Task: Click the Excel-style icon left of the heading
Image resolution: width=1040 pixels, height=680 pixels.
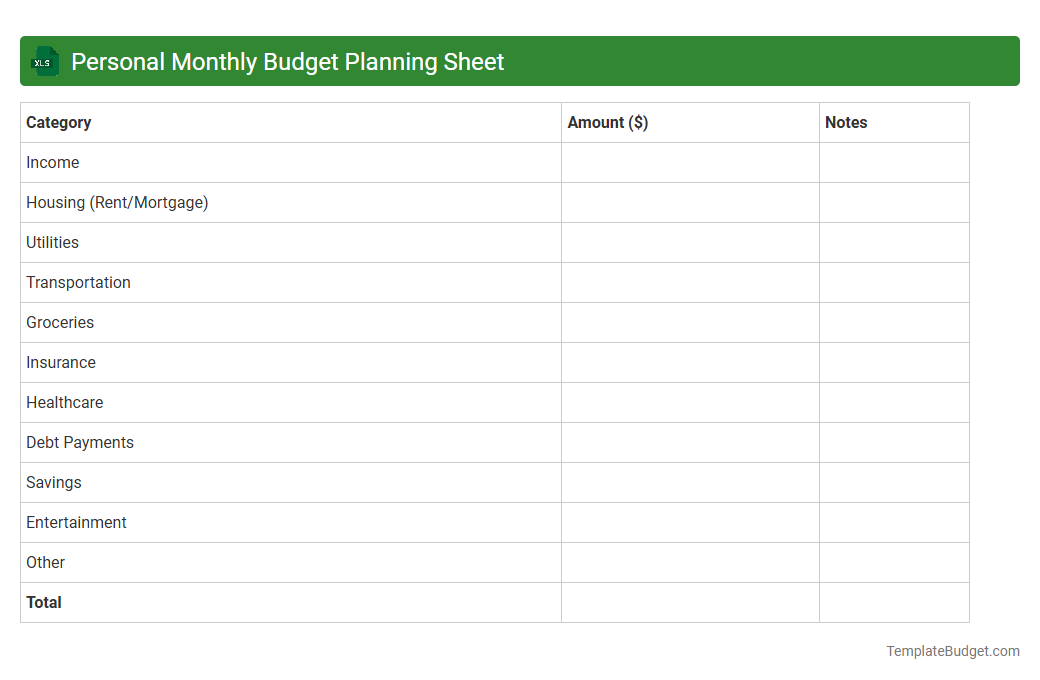Action: (x=44, y=61)
